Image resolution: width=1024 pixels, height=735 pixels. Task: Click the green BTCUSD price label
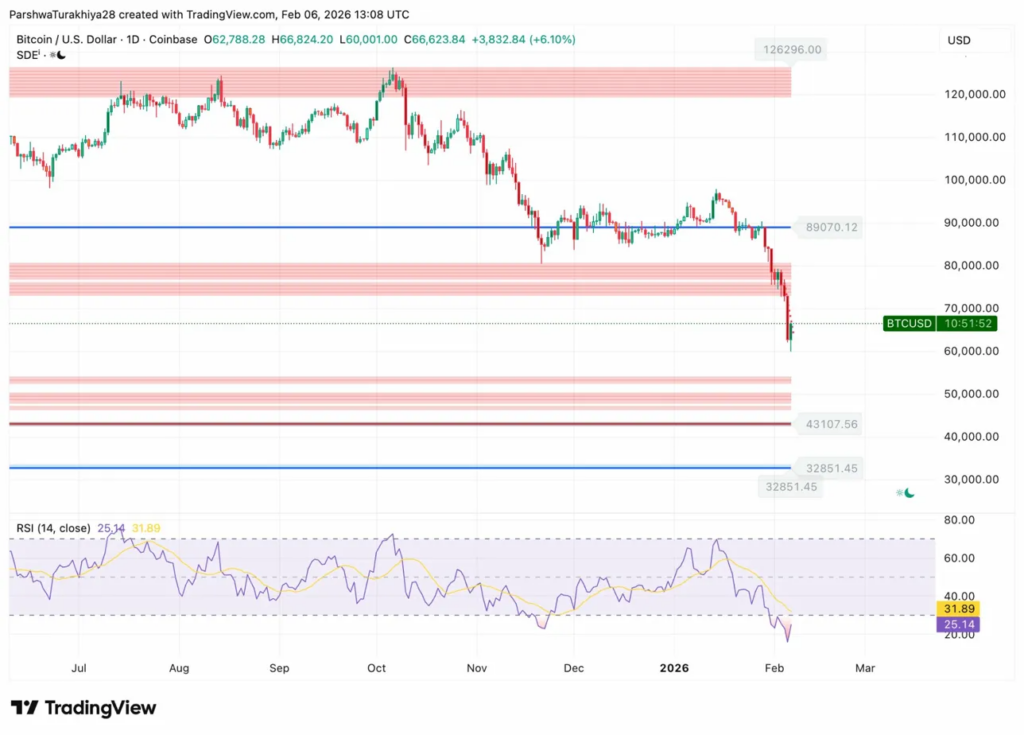click(x=909, y=323)
